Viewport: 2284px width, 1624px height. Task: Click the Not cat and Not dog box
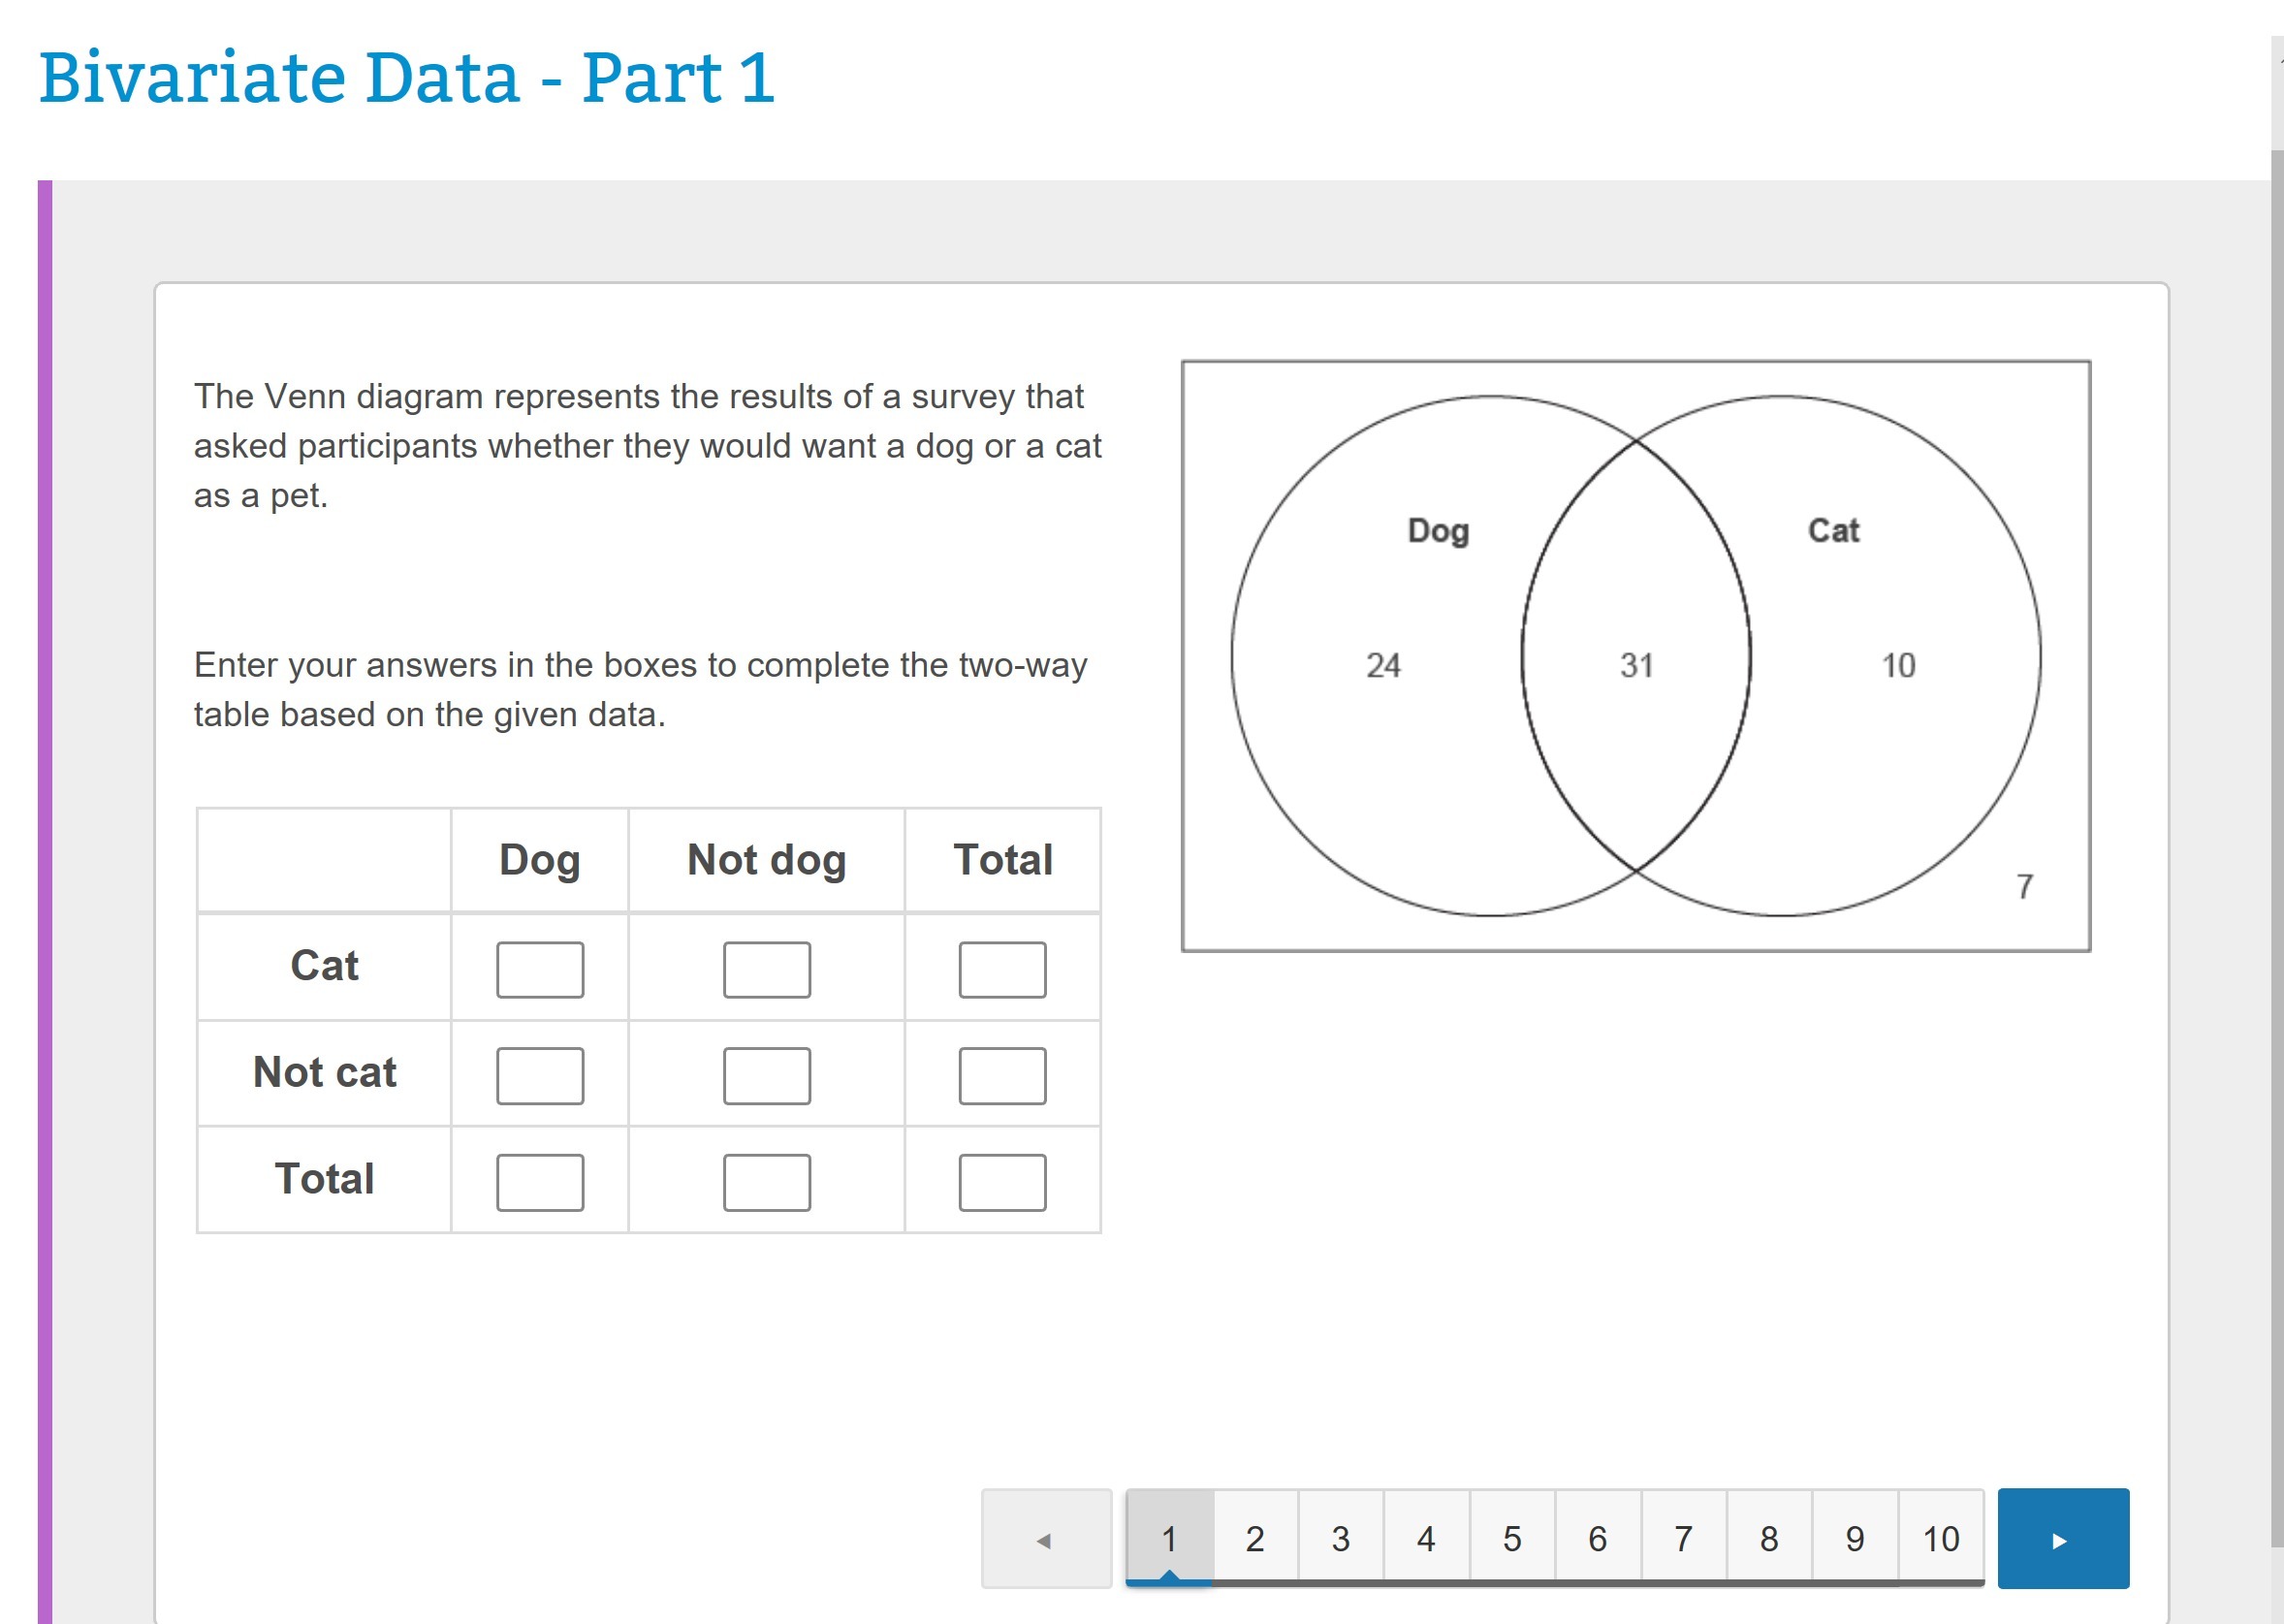[x=766, y=1075]
